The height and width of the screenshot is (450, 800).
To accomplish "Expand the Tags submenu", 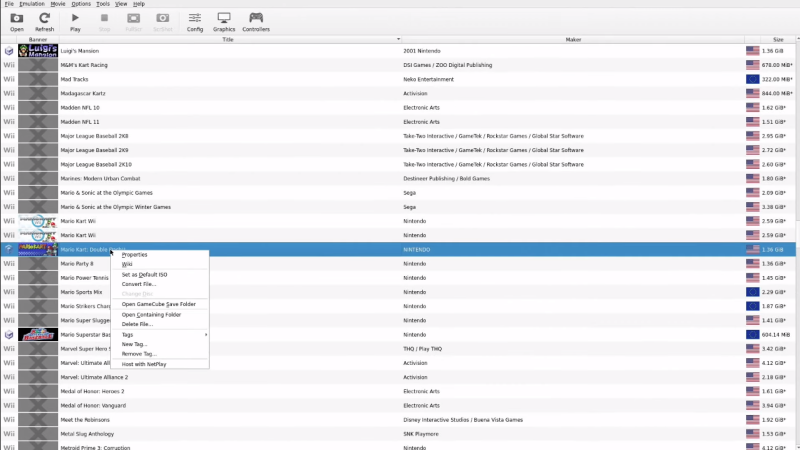I will [160, 335].
